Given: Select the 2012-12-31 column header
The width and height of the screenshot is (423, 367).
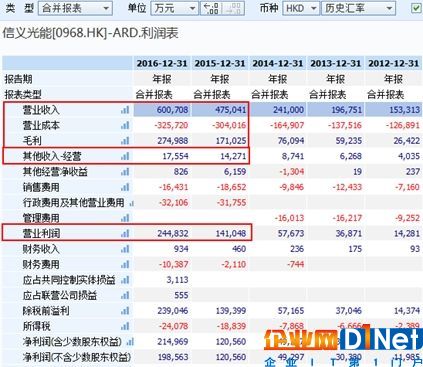Looking at the screenshot, I should tap(394, 63).
